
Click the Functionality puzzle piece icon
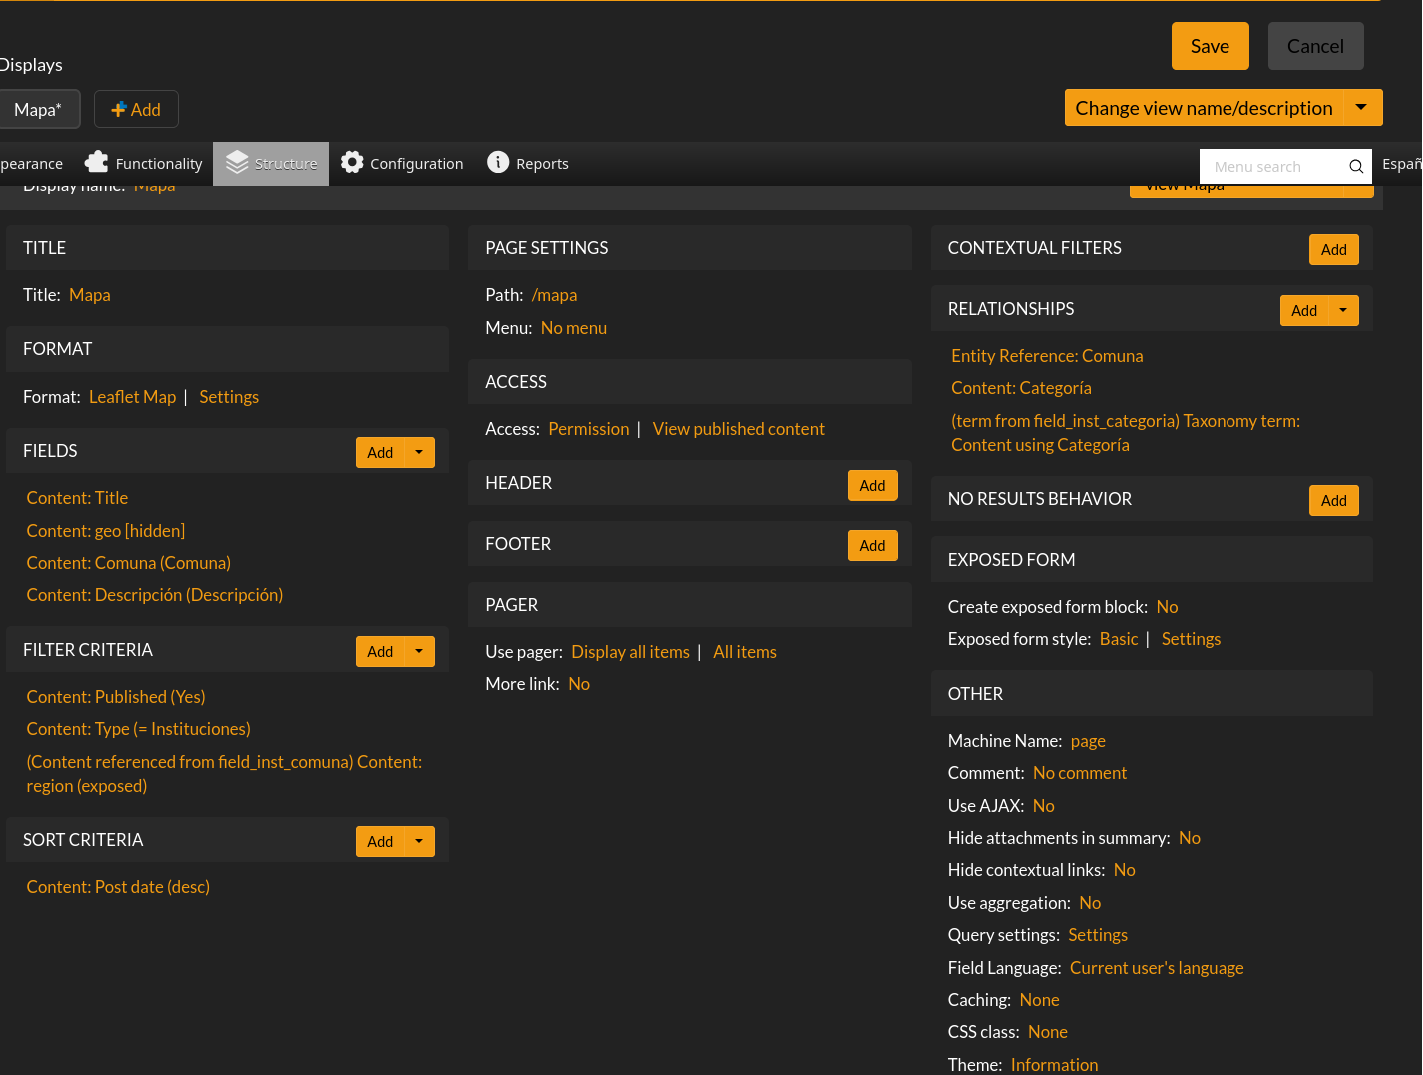pos(97,162)
